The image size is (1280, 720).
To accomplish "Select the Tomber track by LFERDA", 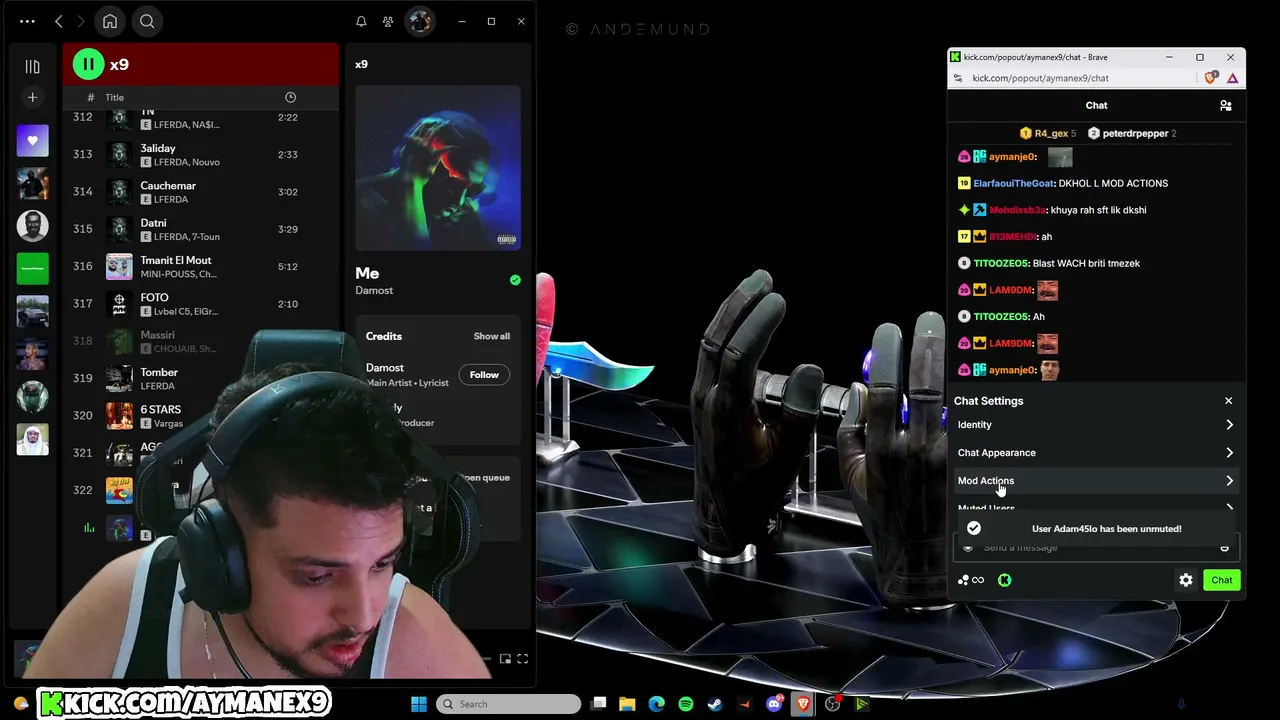I will [200, 378].
